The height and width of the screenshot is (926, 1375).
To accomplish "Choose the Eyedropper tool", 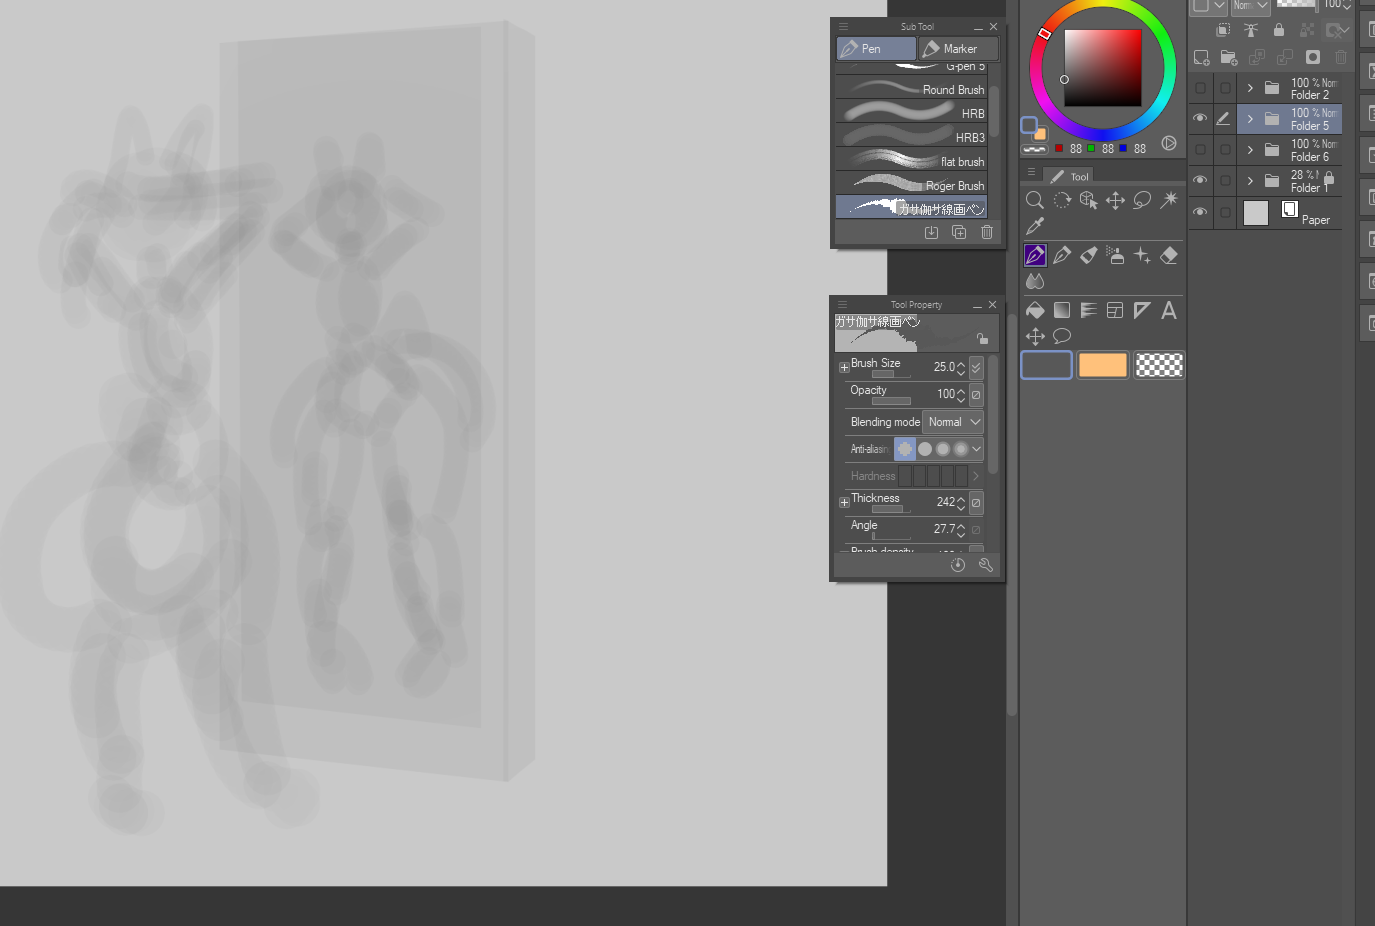I will pos(1035,226).
